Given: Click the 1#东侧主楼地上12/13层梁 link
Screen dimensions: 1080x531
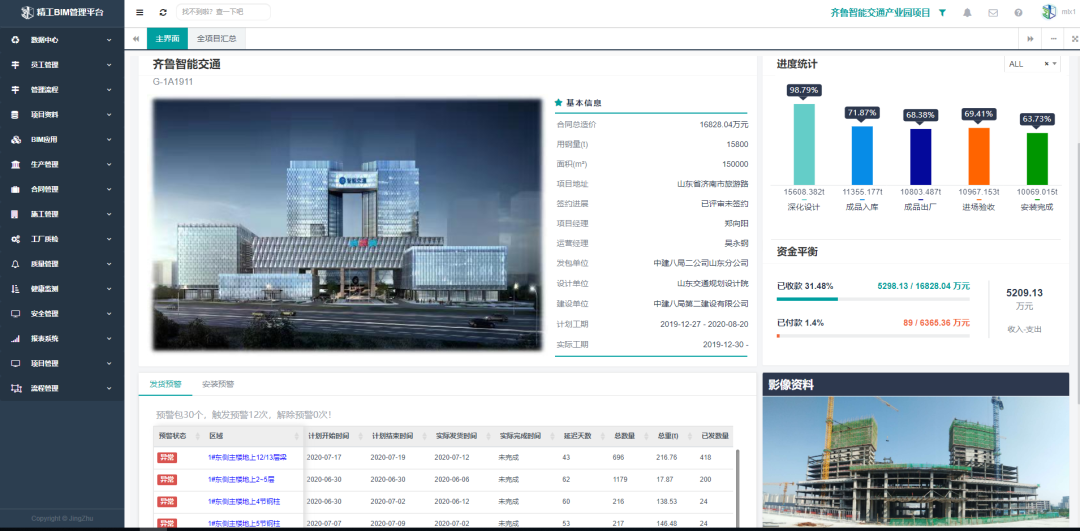Looking at the screenshot, I should (x=247, y=457).
